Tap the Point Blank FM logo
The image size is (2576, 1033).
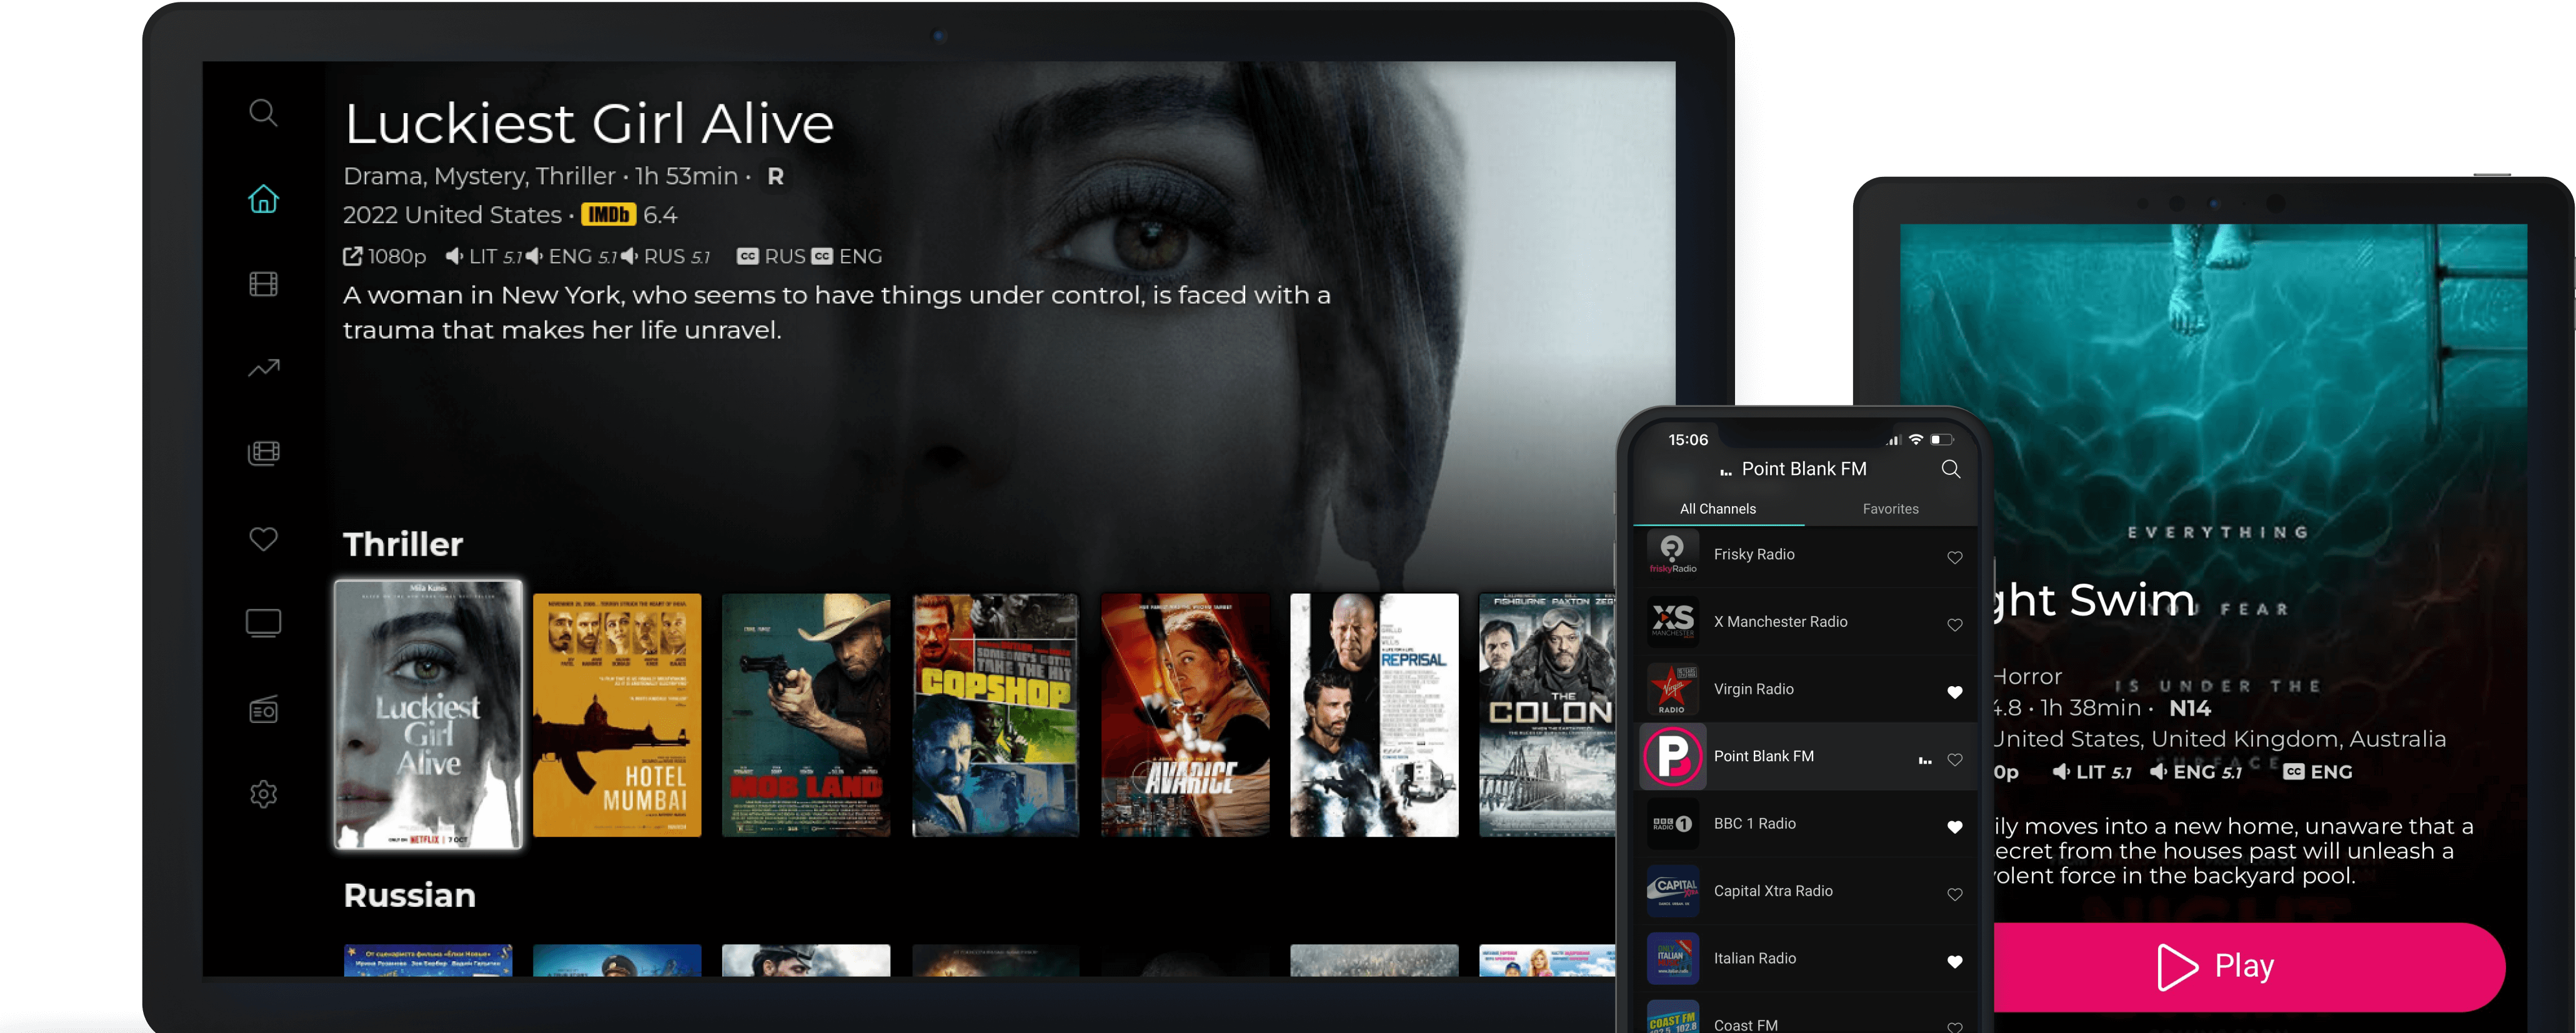[x=1673, y=756]
